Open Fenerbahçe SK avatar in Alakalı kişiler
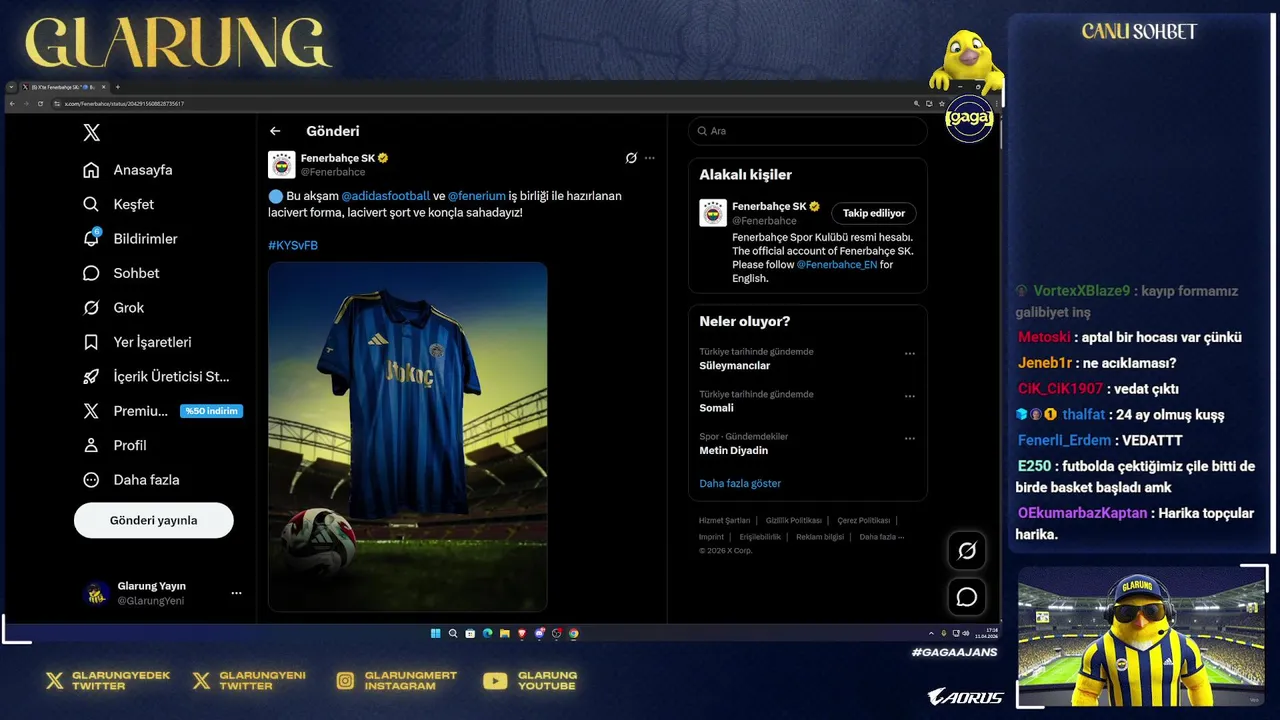This screenshot has width=1280, height=720. pos(713,213)
